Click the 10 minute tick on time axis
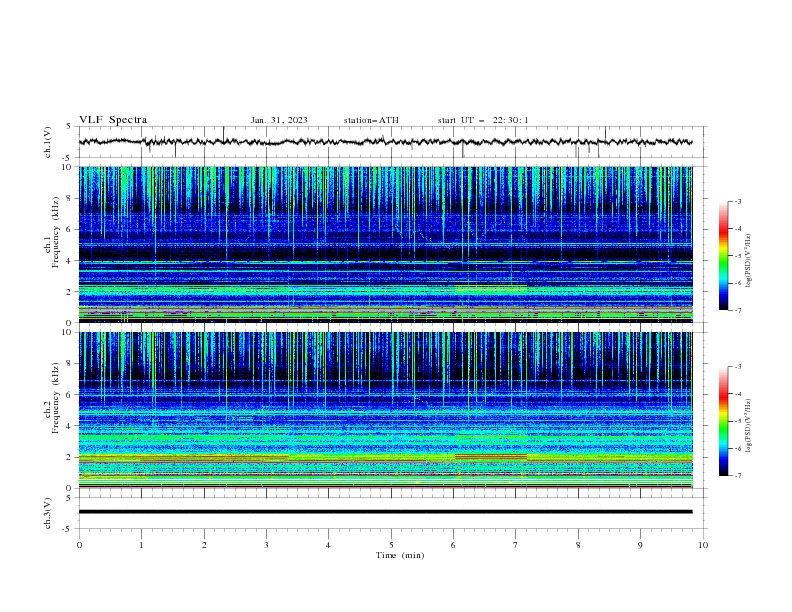Viewport: 792px width, 612px height. (x=703, y=545)
